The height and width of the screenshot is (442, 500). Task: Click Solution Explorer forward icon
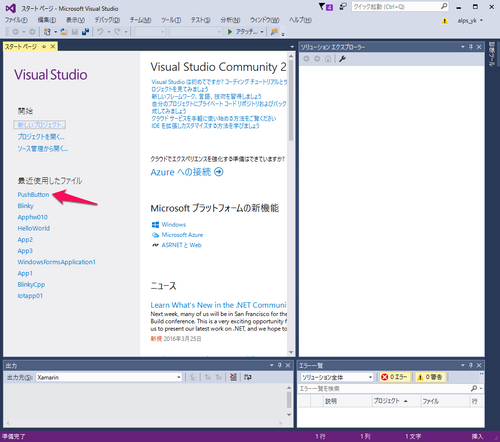tap(317, 59)
